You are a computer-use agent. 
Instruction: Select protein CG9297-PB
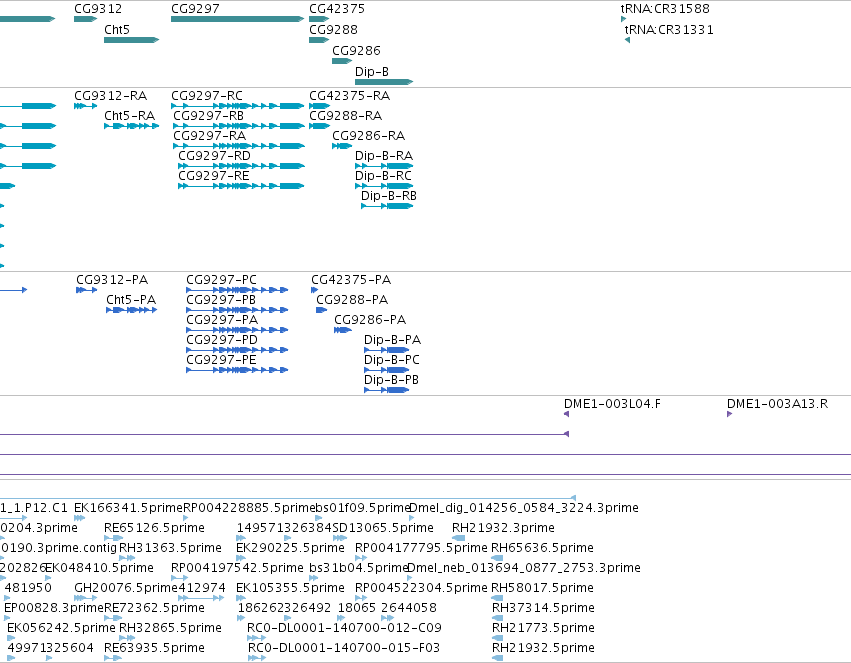point(221,301)
